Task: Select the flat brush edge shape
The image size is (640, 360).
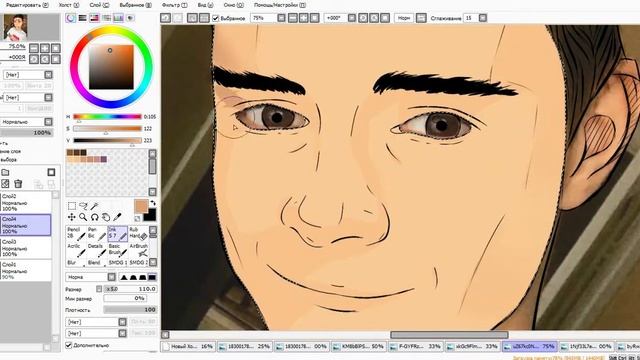Action: 152,277
